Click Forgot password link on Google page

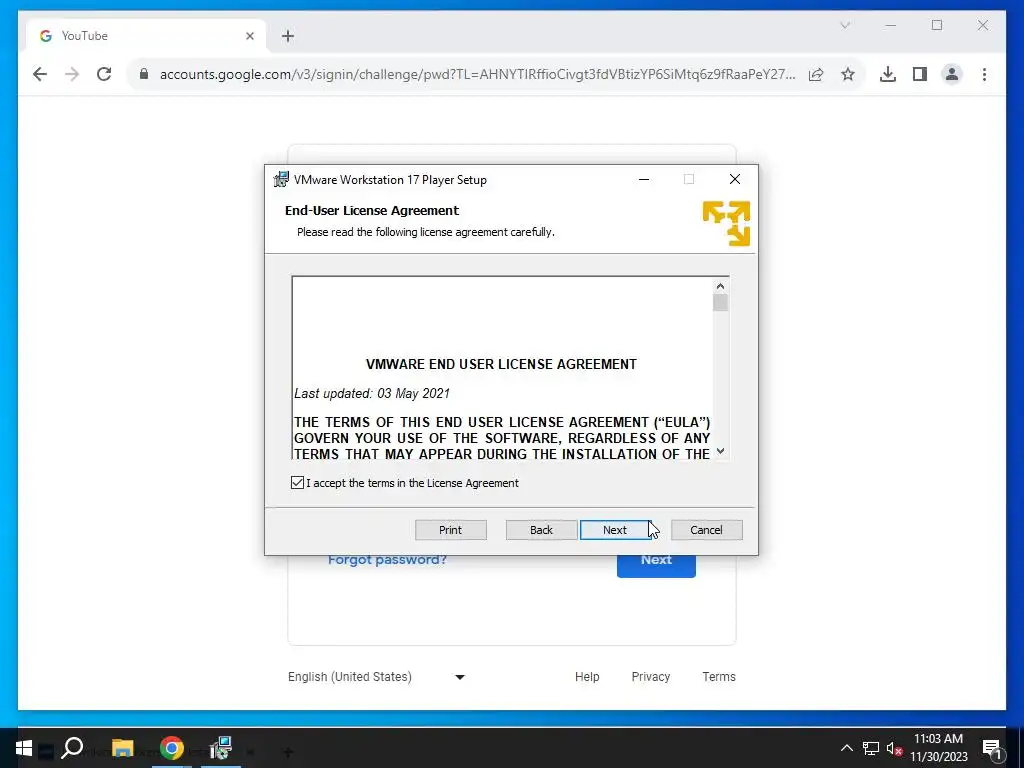coord(387,560)
